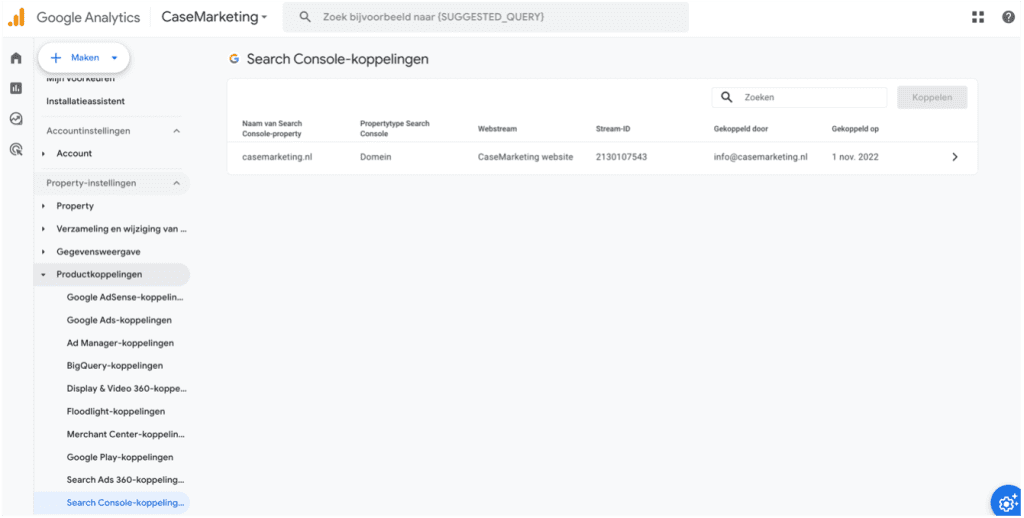Viewport: 1024px width, 518px height.
Task: Collapse the Property-instellingen section
Action: pos(176,184)
